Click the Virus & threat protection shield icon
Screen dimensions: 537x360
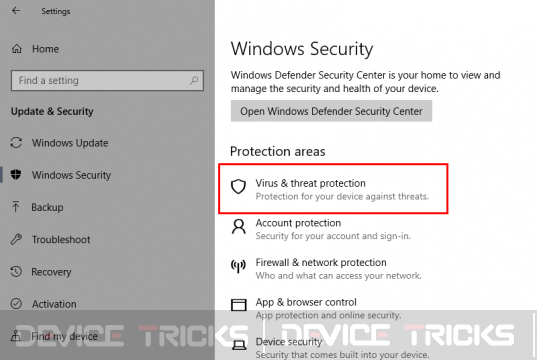pyautogui.click(x=238, y=187)
